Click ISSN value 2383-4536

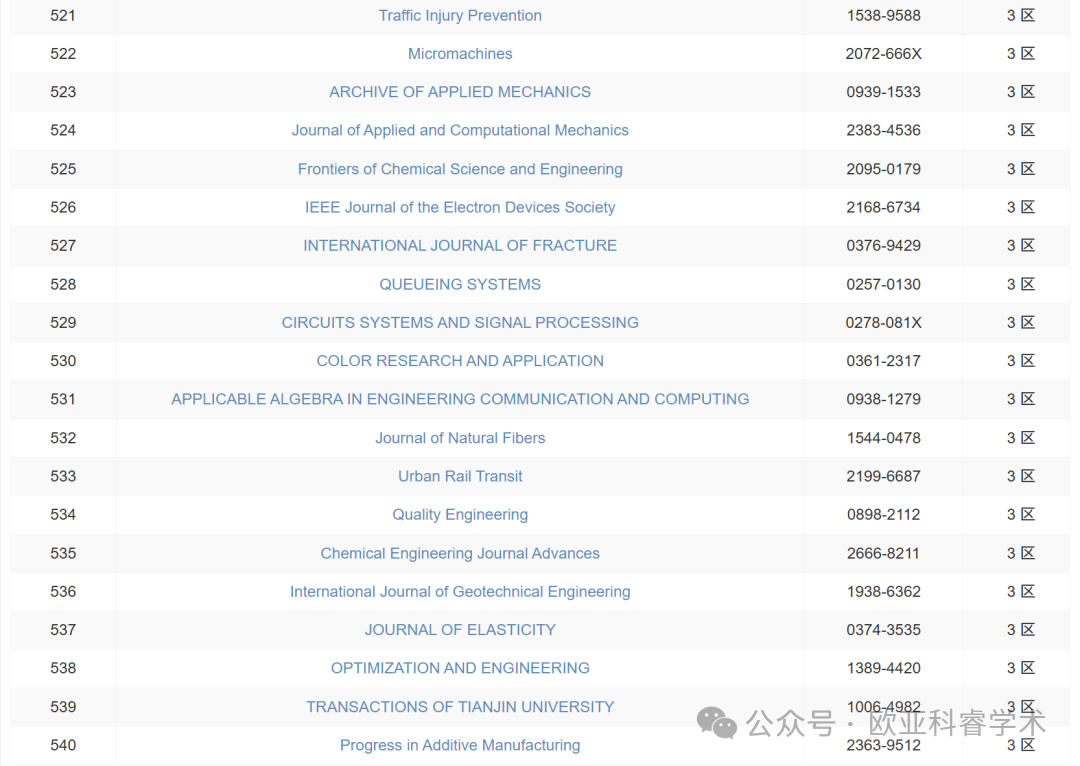click(x=884, y=130)
